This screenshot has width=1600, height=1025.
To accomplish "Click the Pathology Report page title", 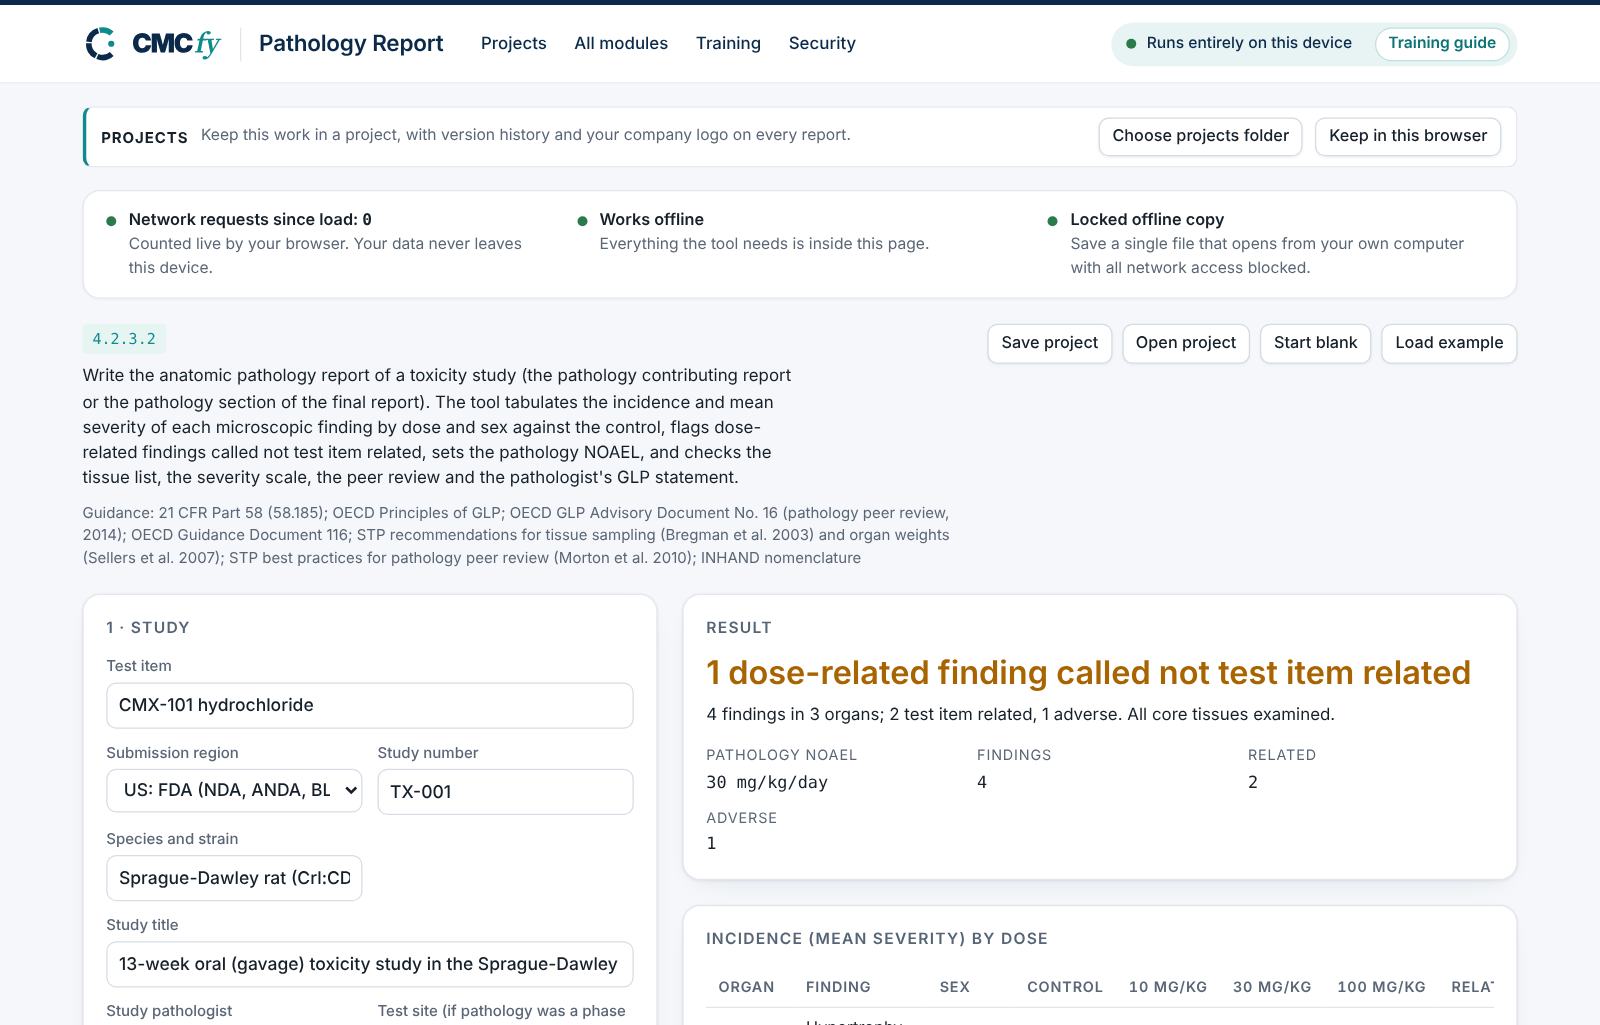I will (351, 43).
